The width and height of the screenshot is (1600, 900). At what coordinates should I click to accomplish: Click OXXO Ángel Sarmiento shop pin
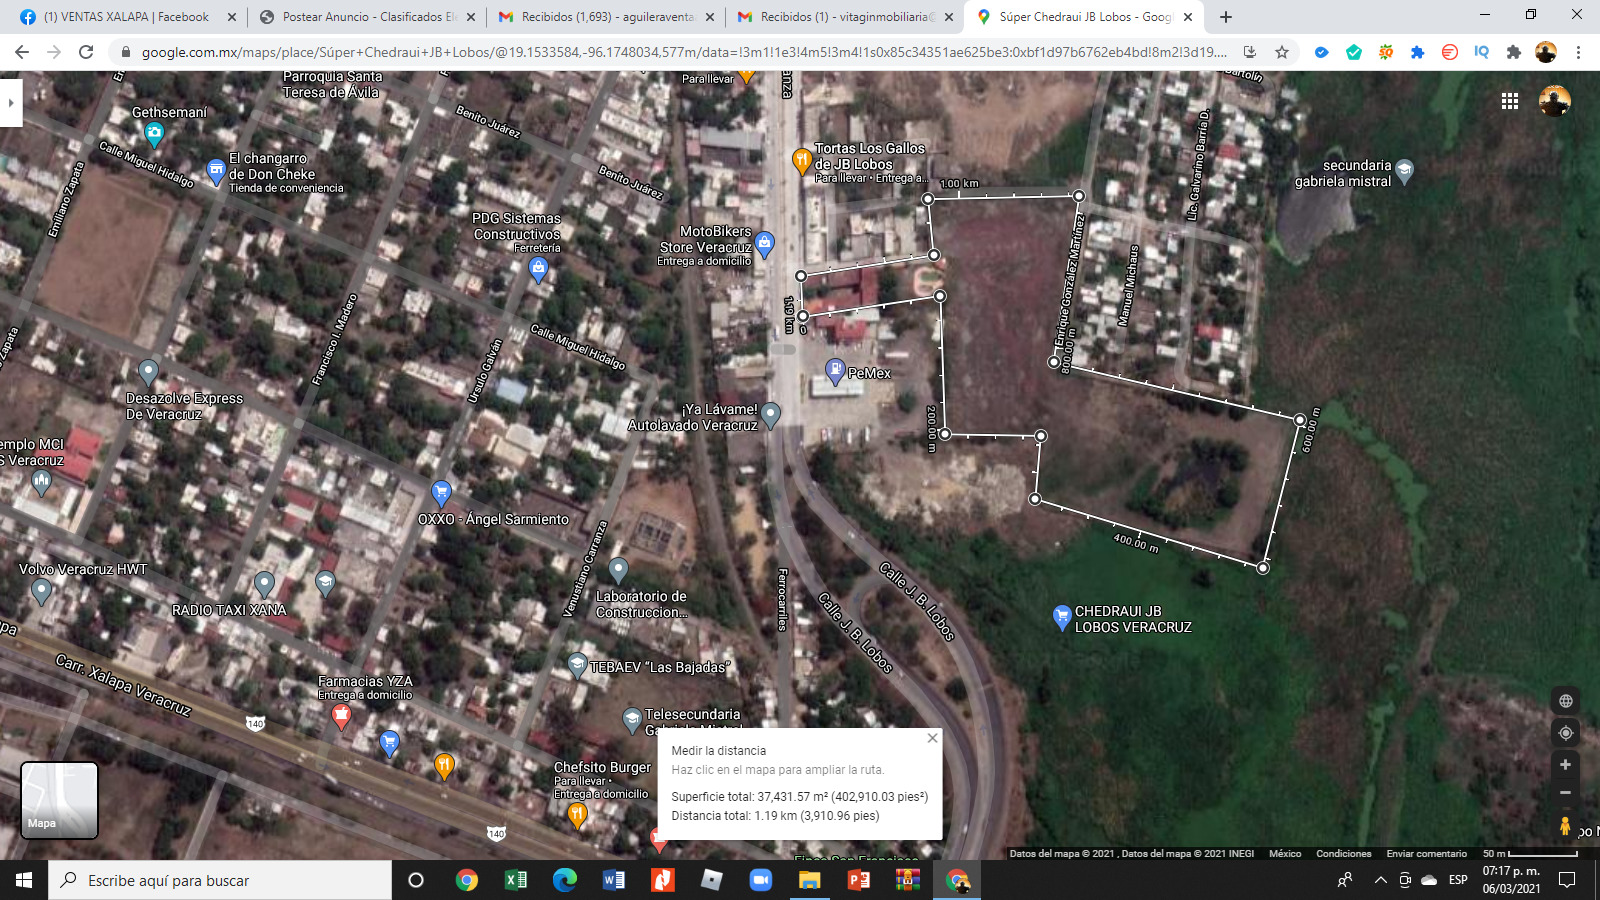pyautogui.click(x=441, y=492)
